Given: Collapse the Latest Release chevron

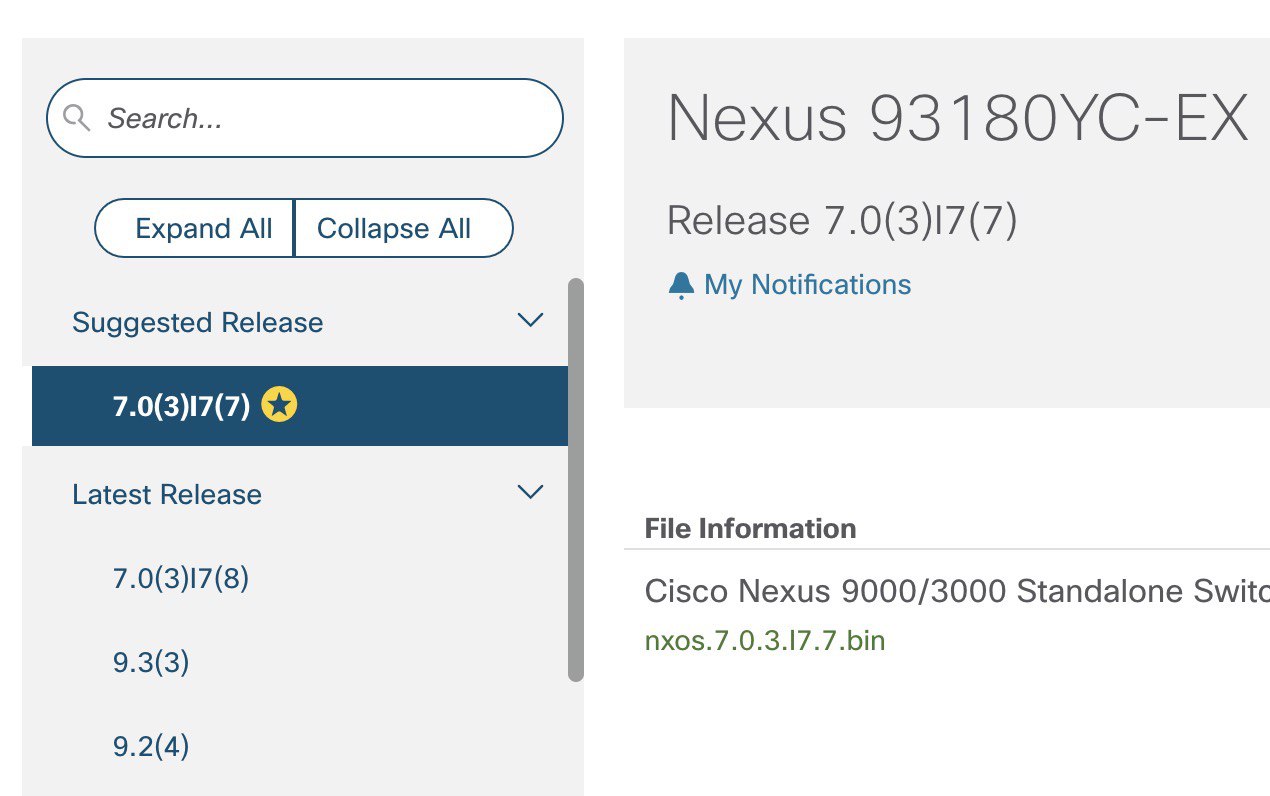Looking at the screenshot, I should point(530,492).
